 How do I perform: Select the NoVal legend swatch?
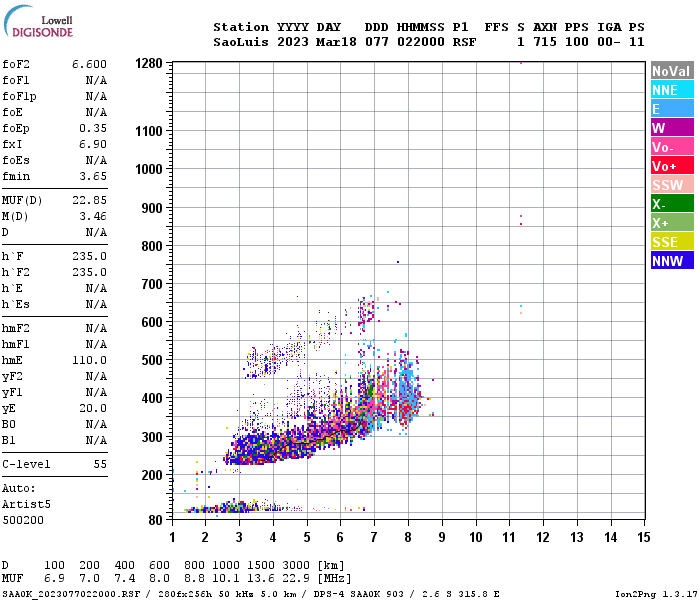(x=672, y=71)
